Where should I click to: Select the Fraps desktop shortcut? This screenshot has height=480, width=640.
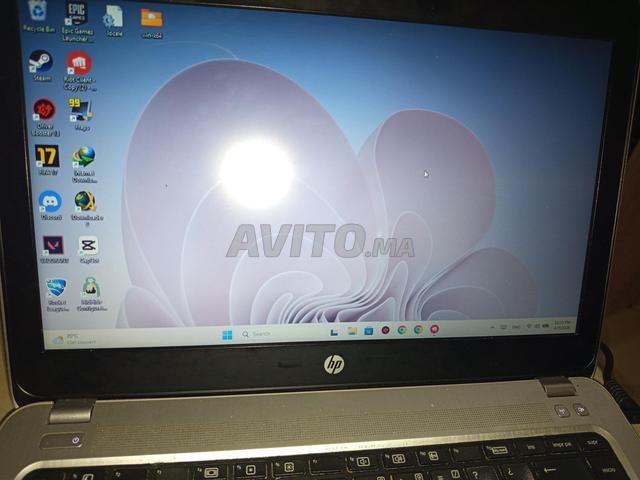[x=81, y=109]
